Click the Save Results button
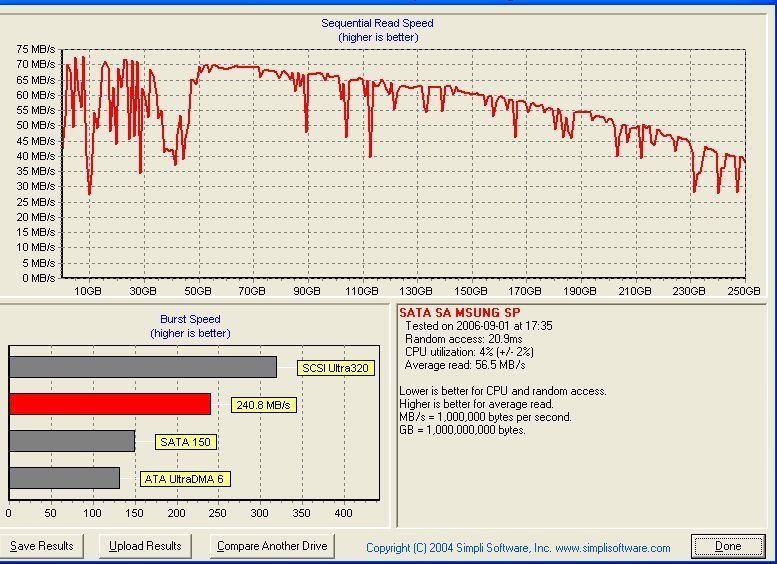Image resolution: width=777 pixels, height=564 pixels. (x=42, y=546)
